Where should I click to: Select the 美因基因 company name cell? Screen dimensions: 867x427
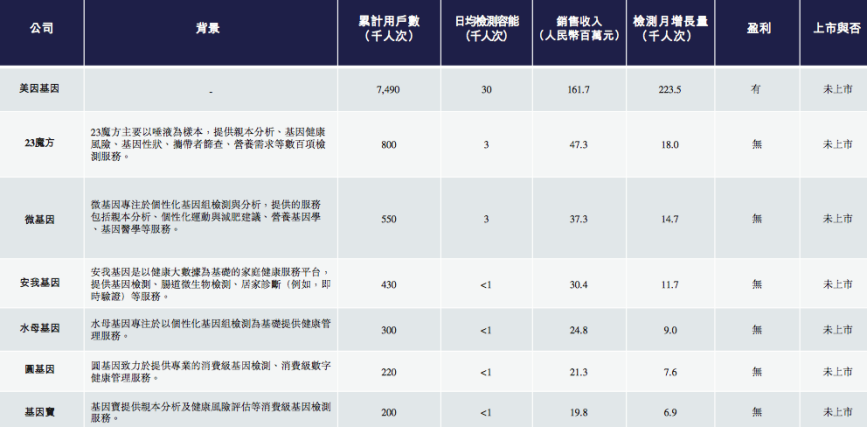point(40,89)
